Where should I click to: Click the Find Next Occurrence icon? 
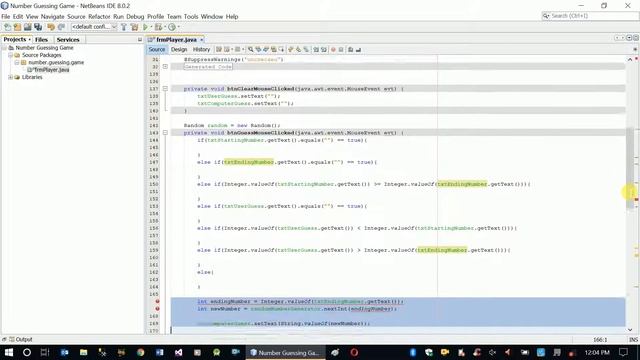[266, 49]
